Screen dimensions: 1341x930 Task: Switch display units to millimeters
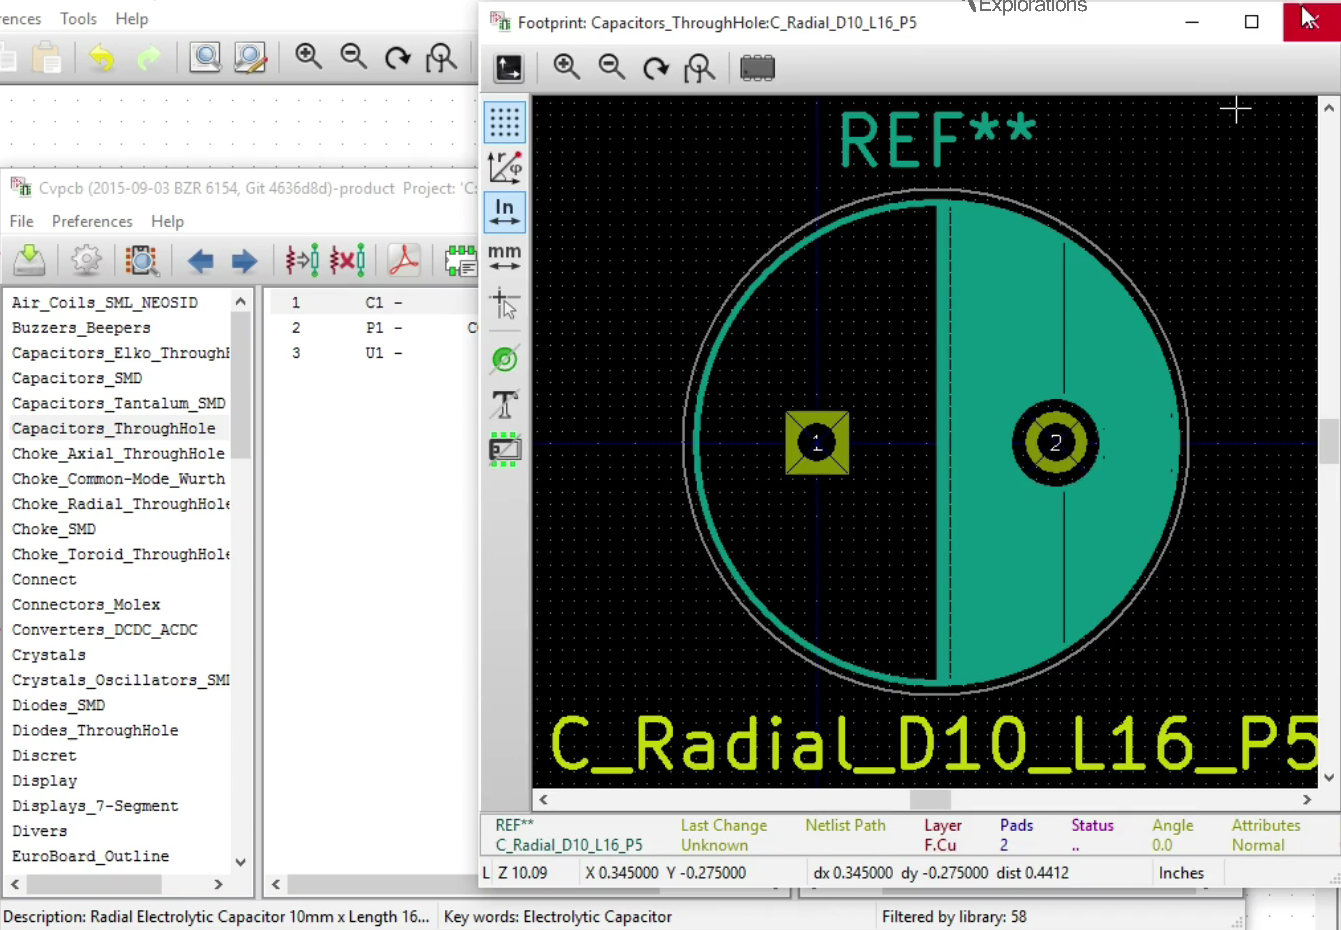(x=504, y=257)
